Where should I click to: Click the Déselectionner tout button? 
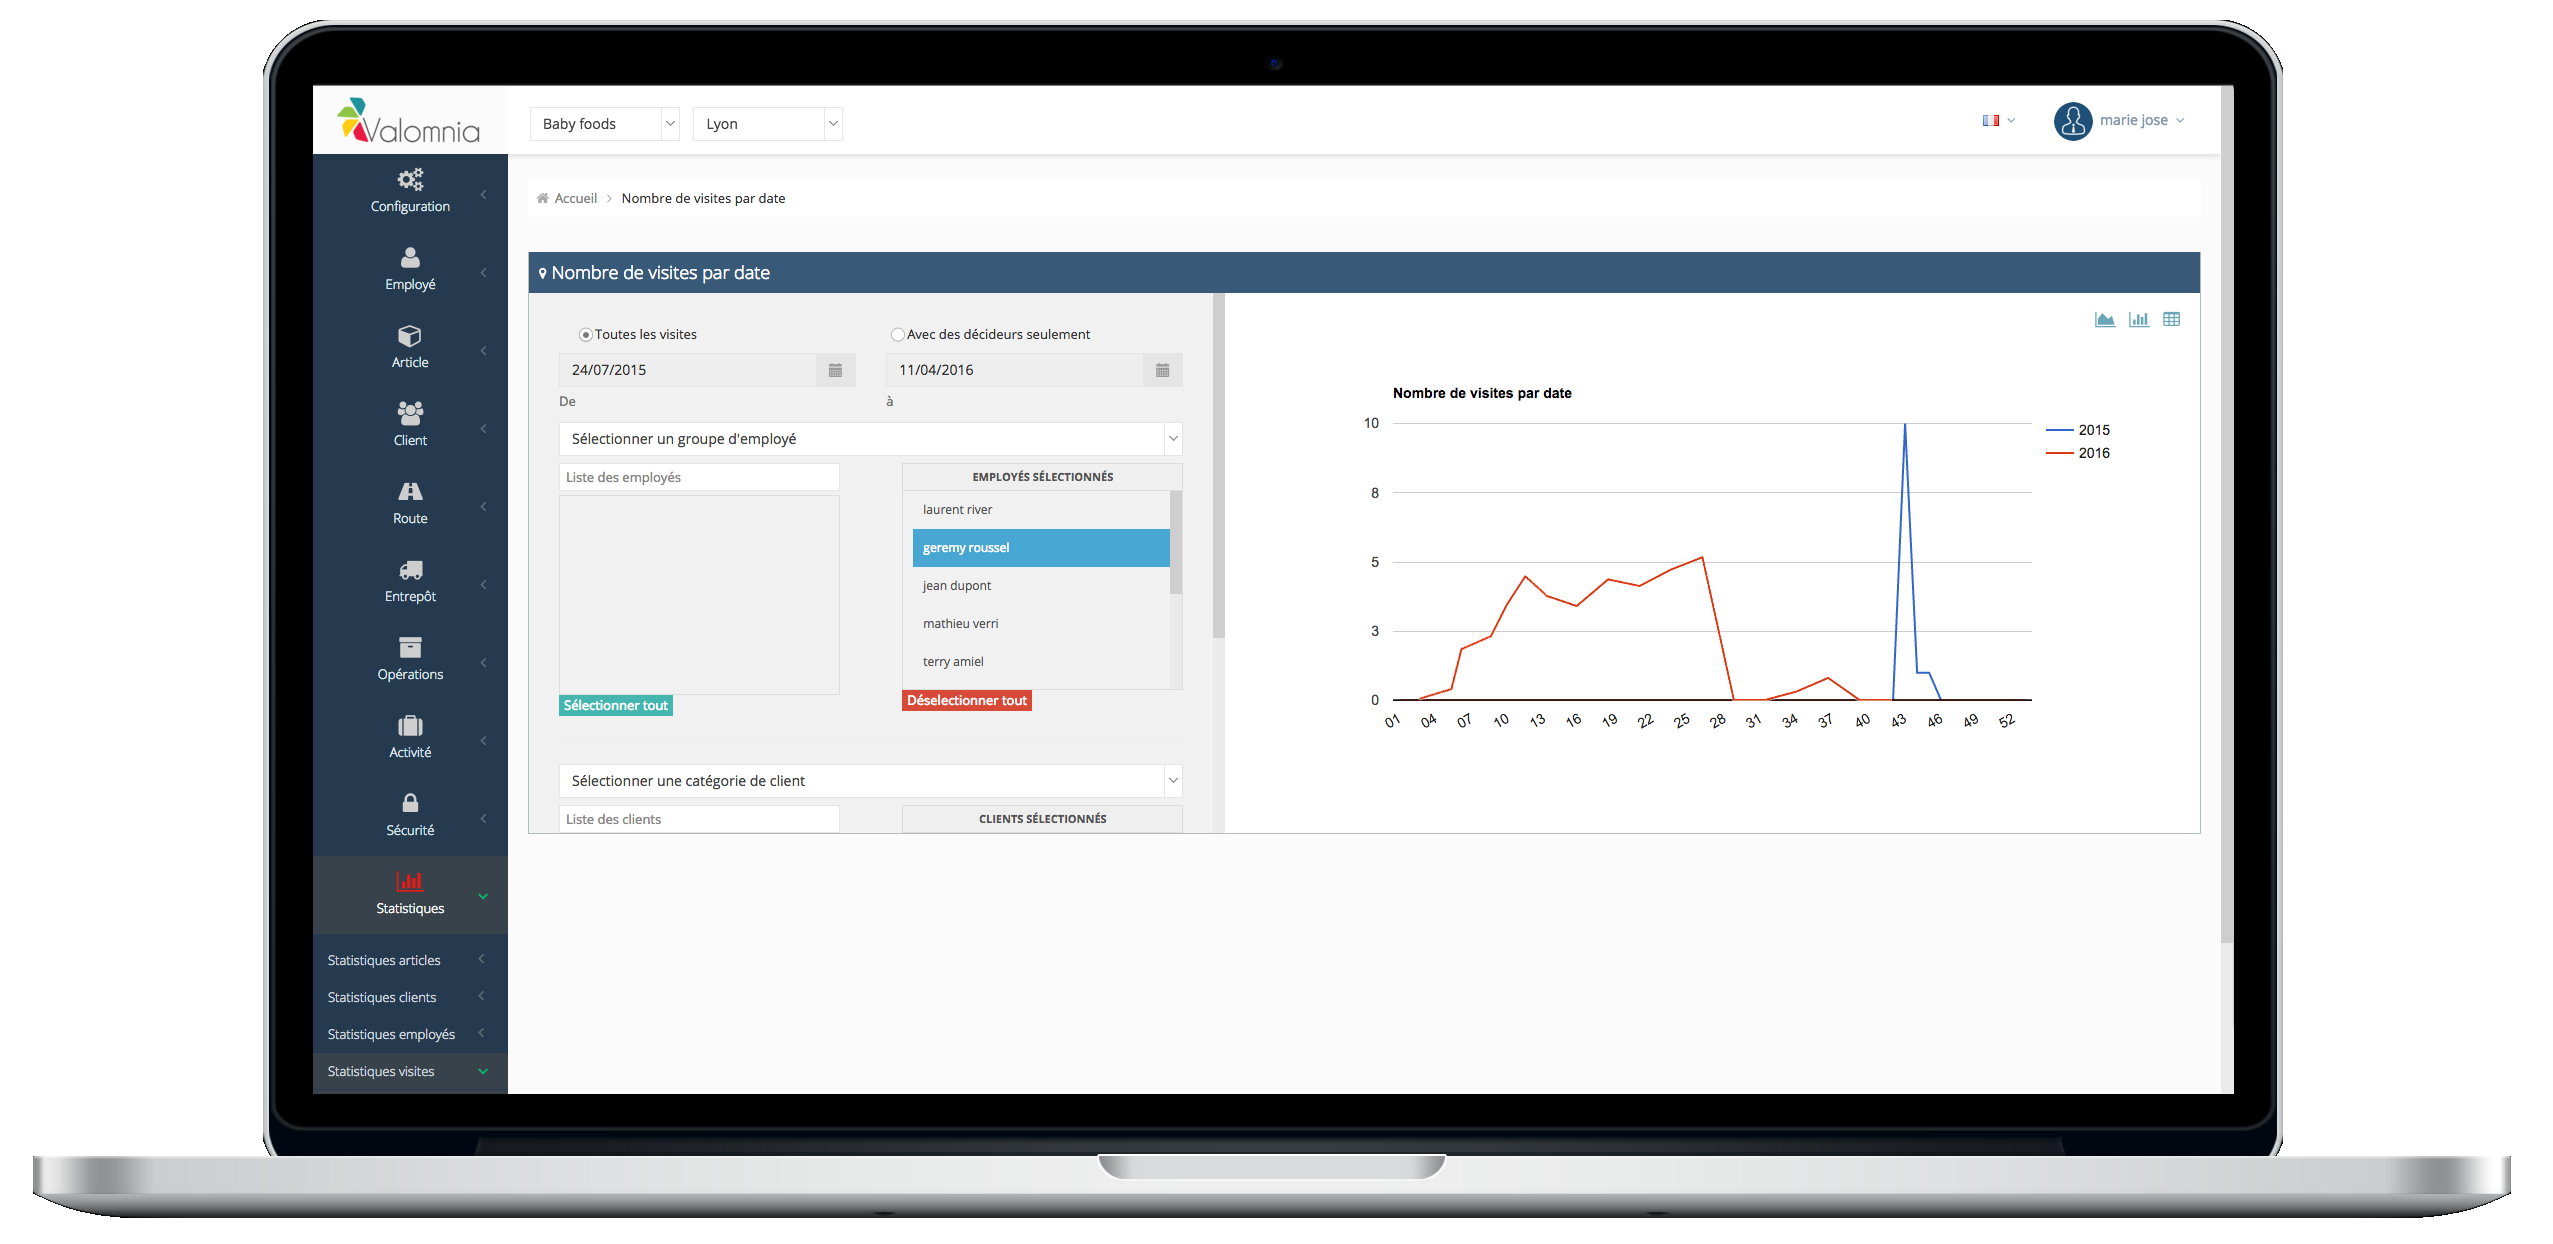point(966,700)
